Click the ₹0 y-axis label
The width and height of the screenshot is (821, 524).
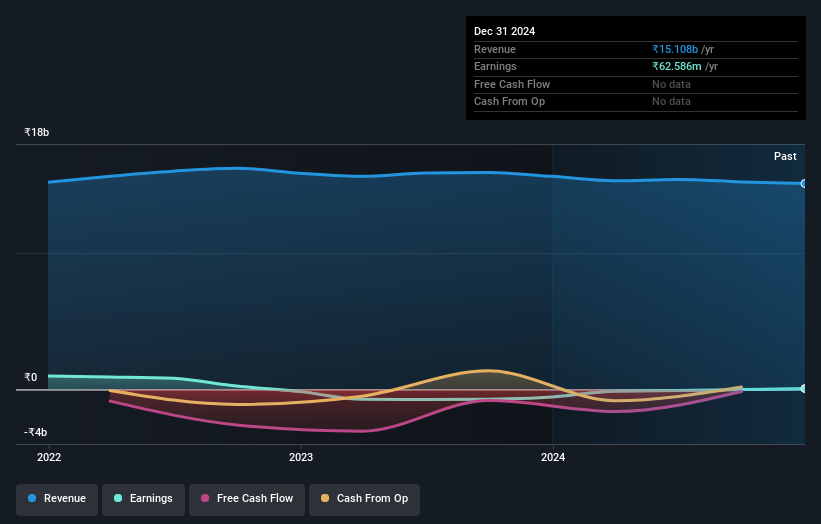point(30,377)
